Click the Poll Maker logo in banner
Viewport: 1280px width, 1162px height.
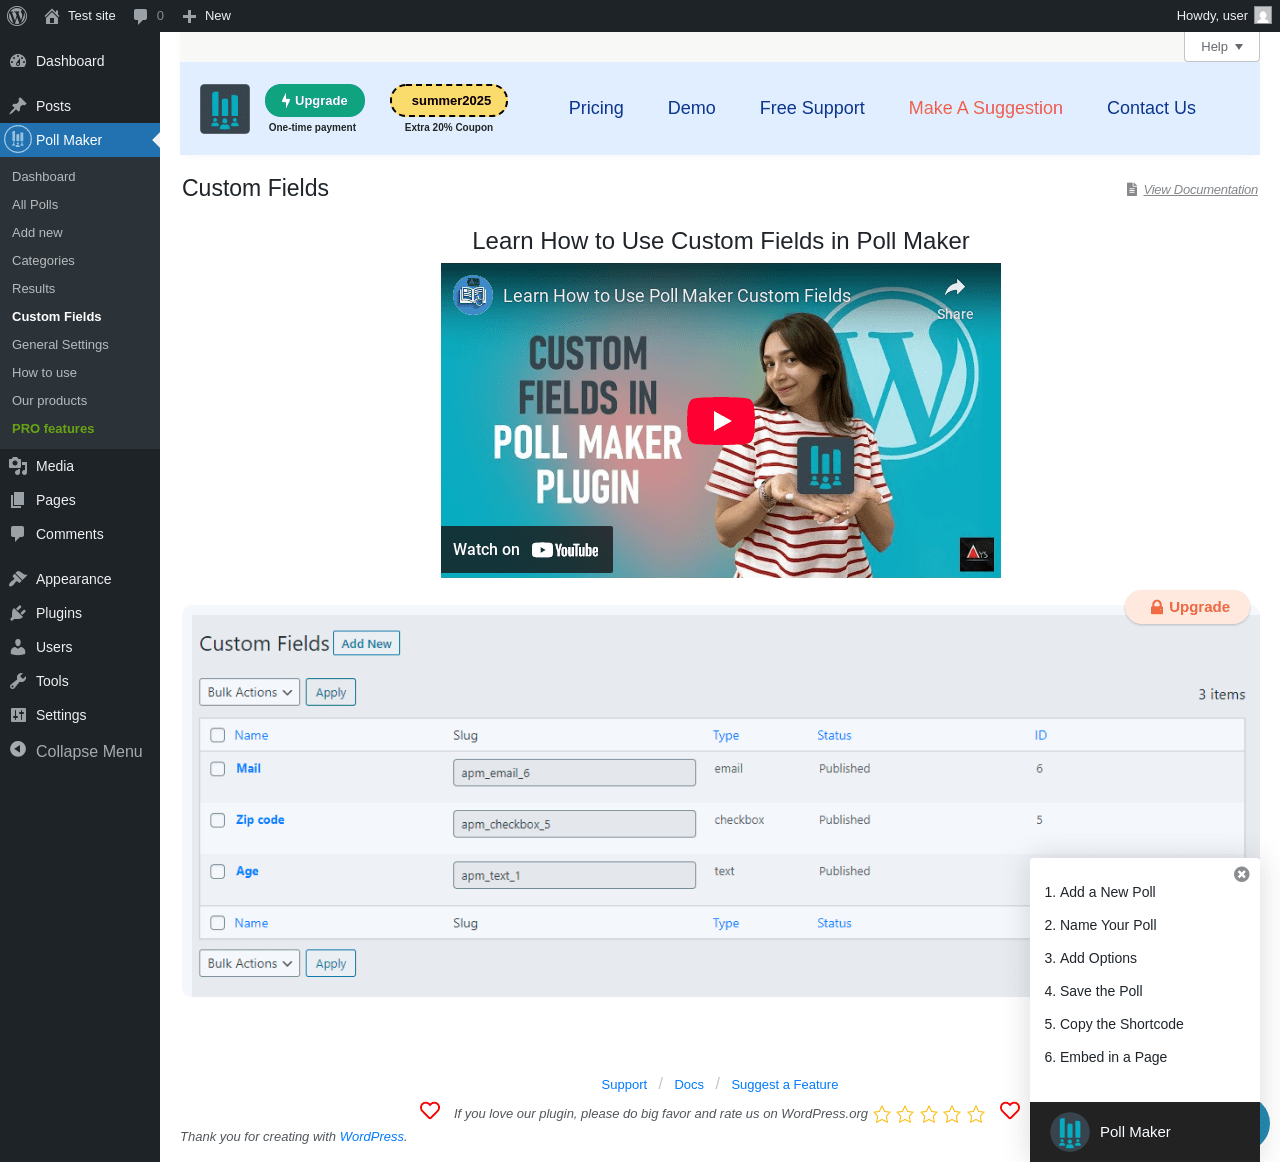pyautogui.click(x=225, y=109)
